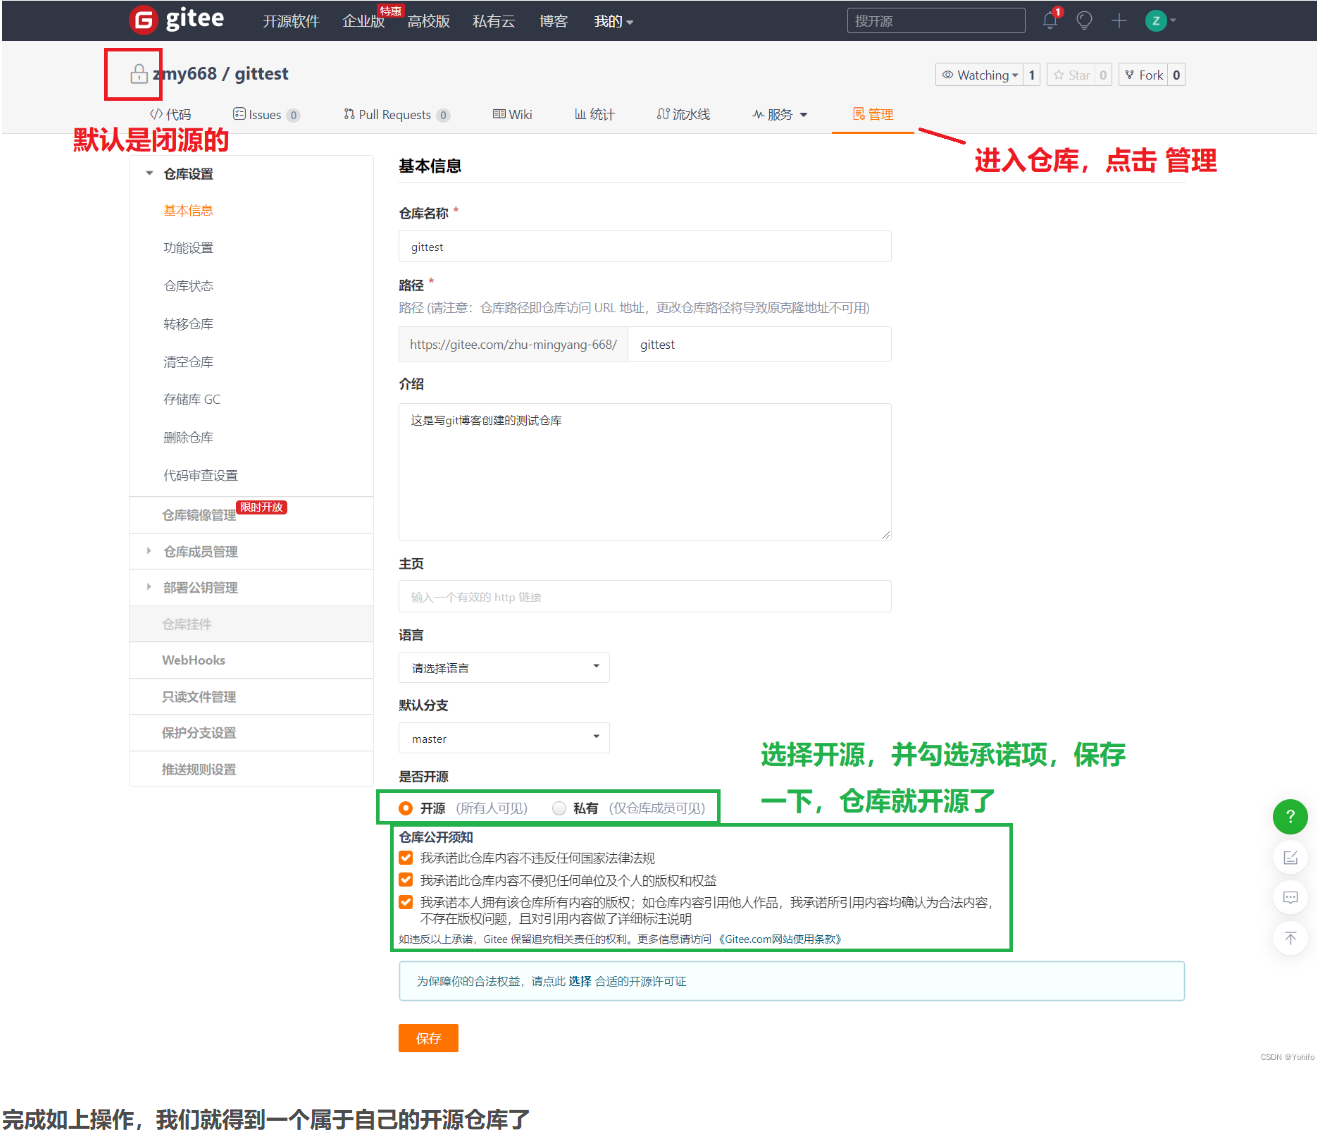The height and width of the screenshot is (1145, 1317).
Task: Open the 管理 tab
Action: pyautogui.click(x=873, y=114)
